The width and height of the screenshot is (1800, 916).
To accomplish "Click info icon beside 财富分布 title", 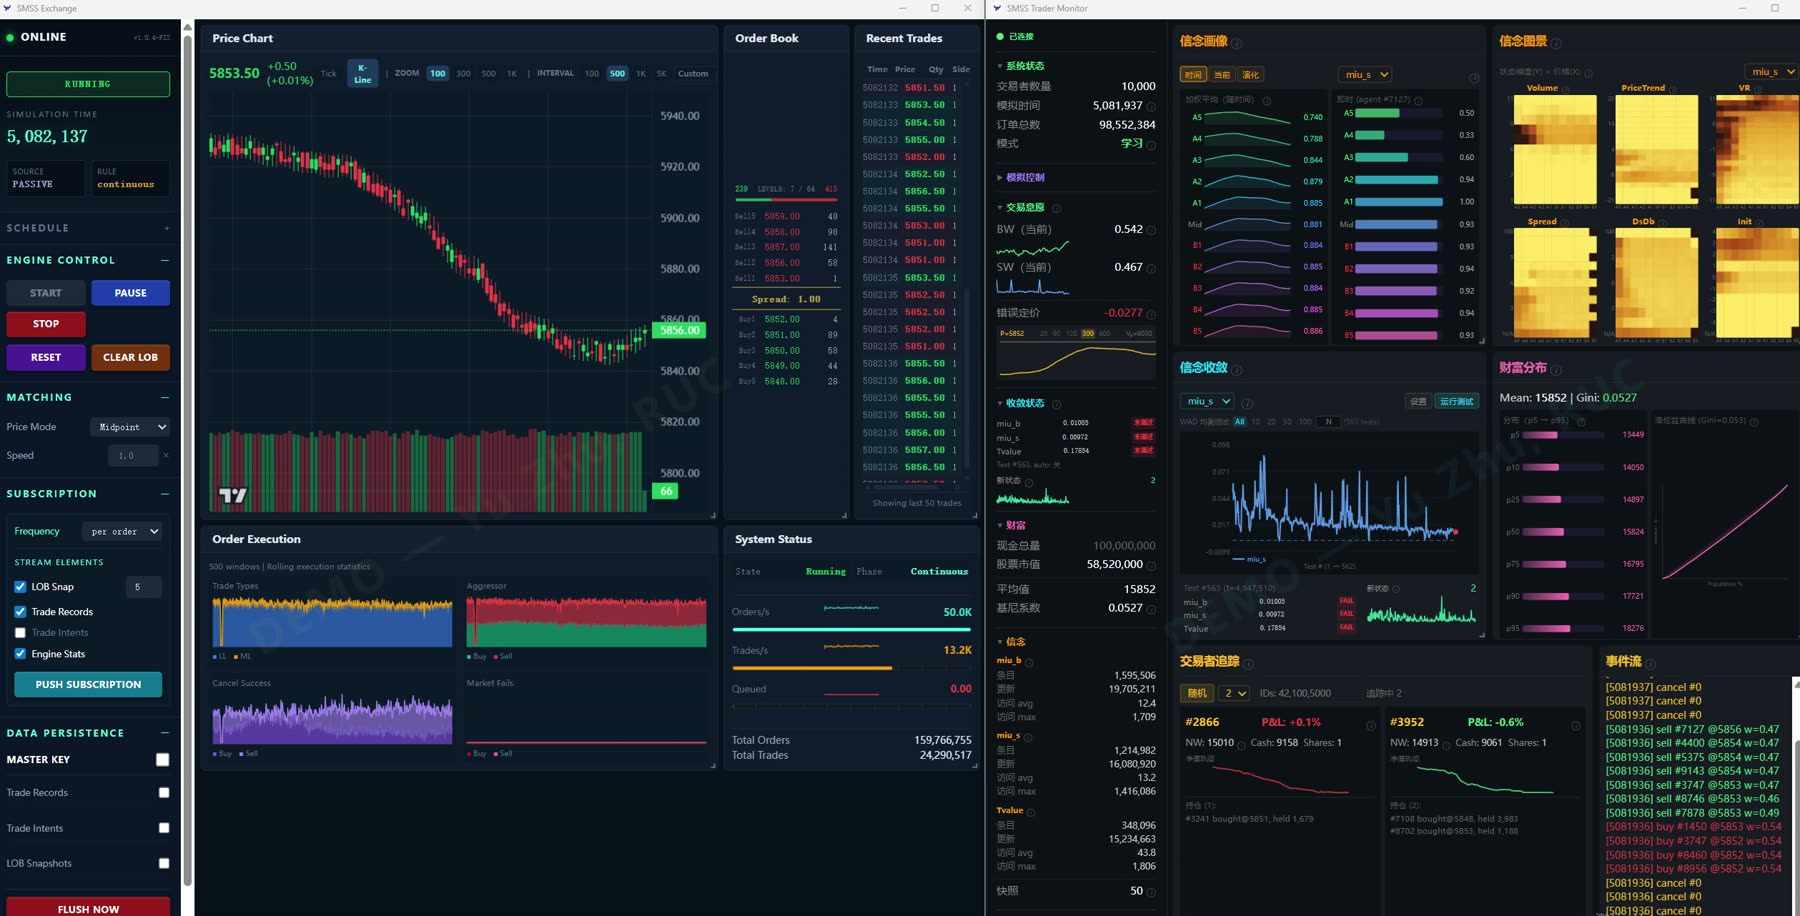I will [x=1556, y=369].
